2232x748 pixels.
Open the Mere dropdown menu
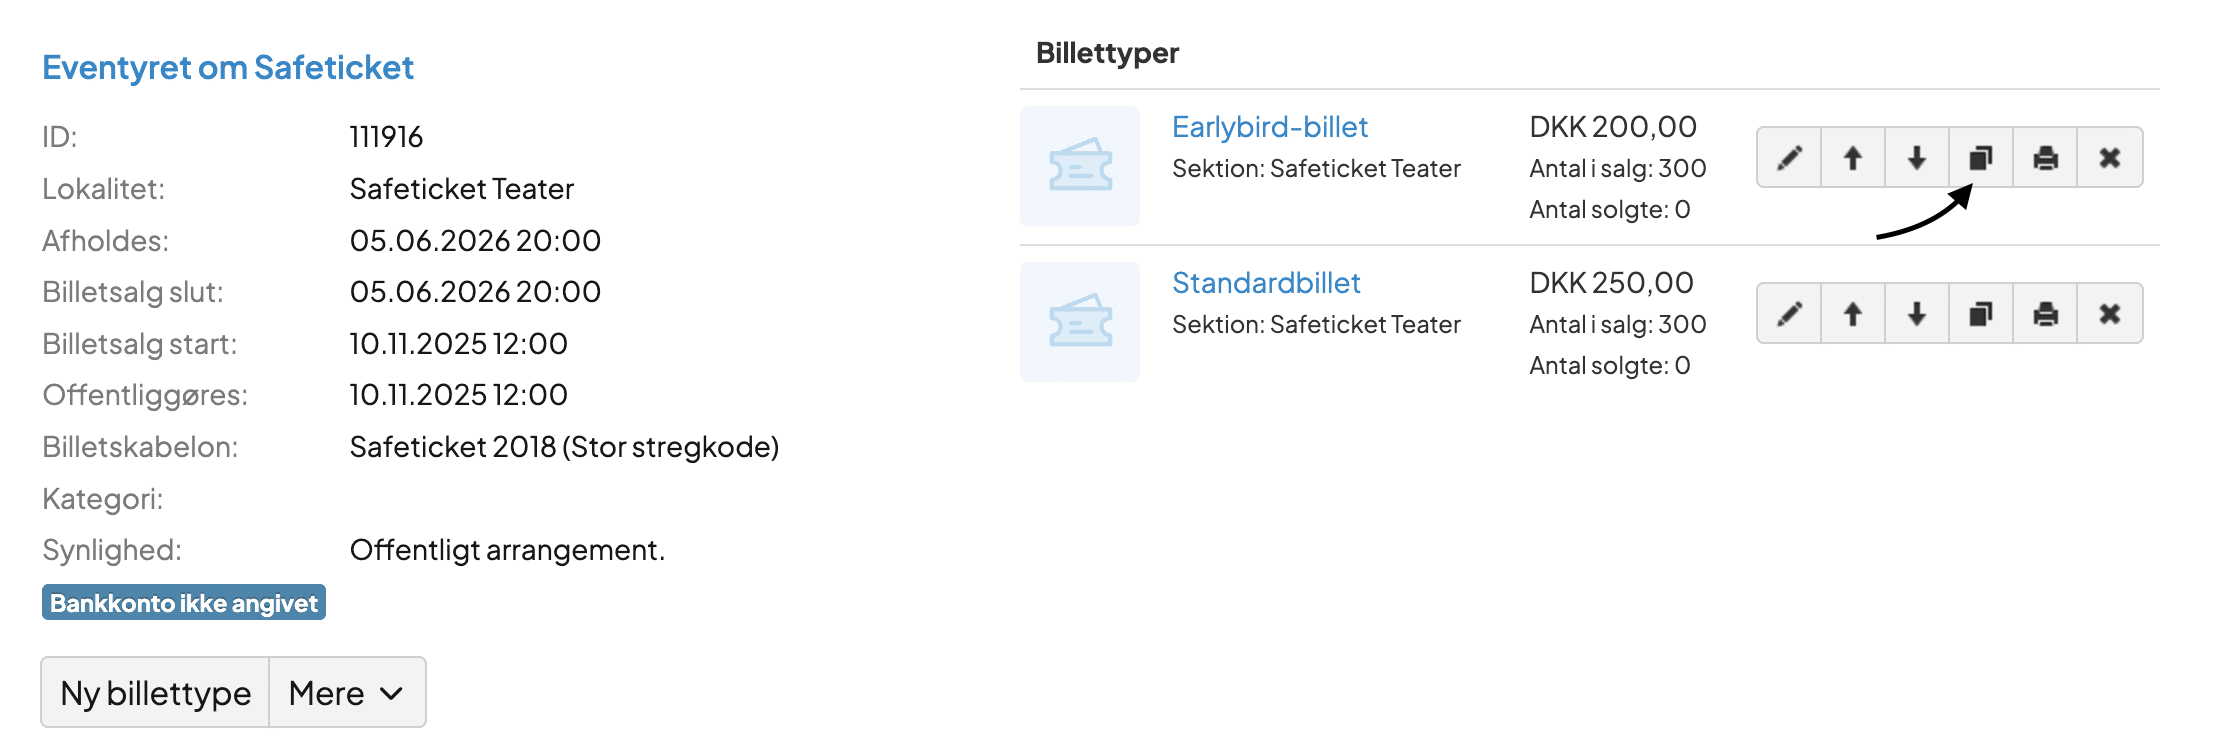click(347, 693)
